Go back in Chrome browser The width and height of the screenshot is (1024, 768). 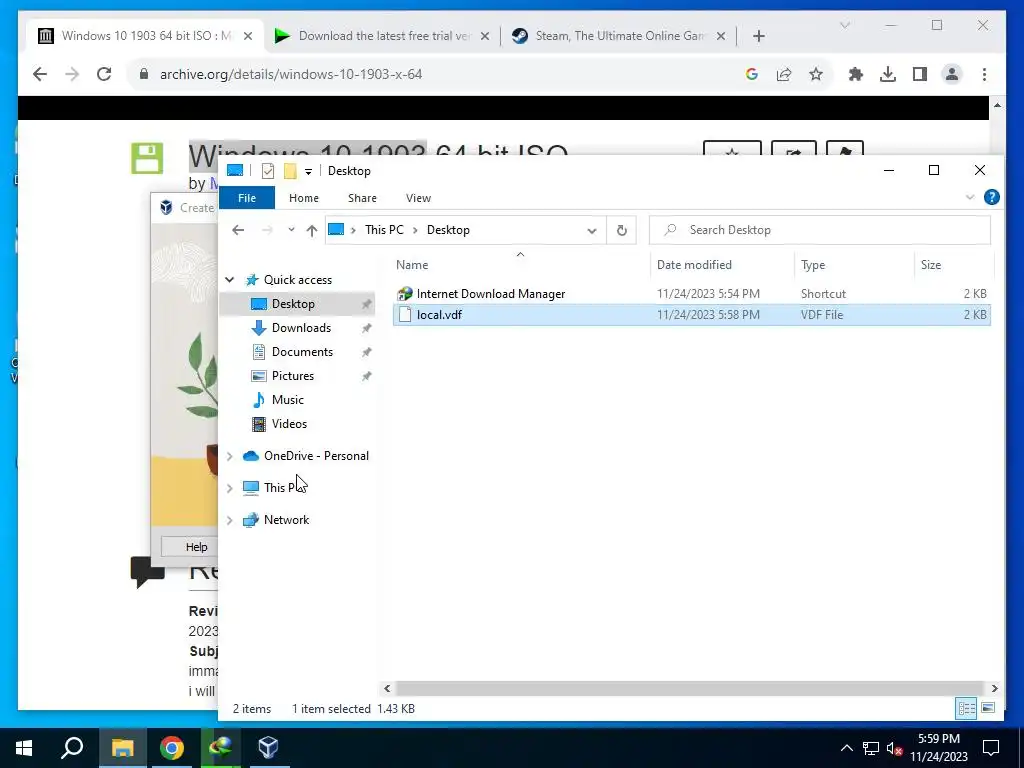point(40,74)
